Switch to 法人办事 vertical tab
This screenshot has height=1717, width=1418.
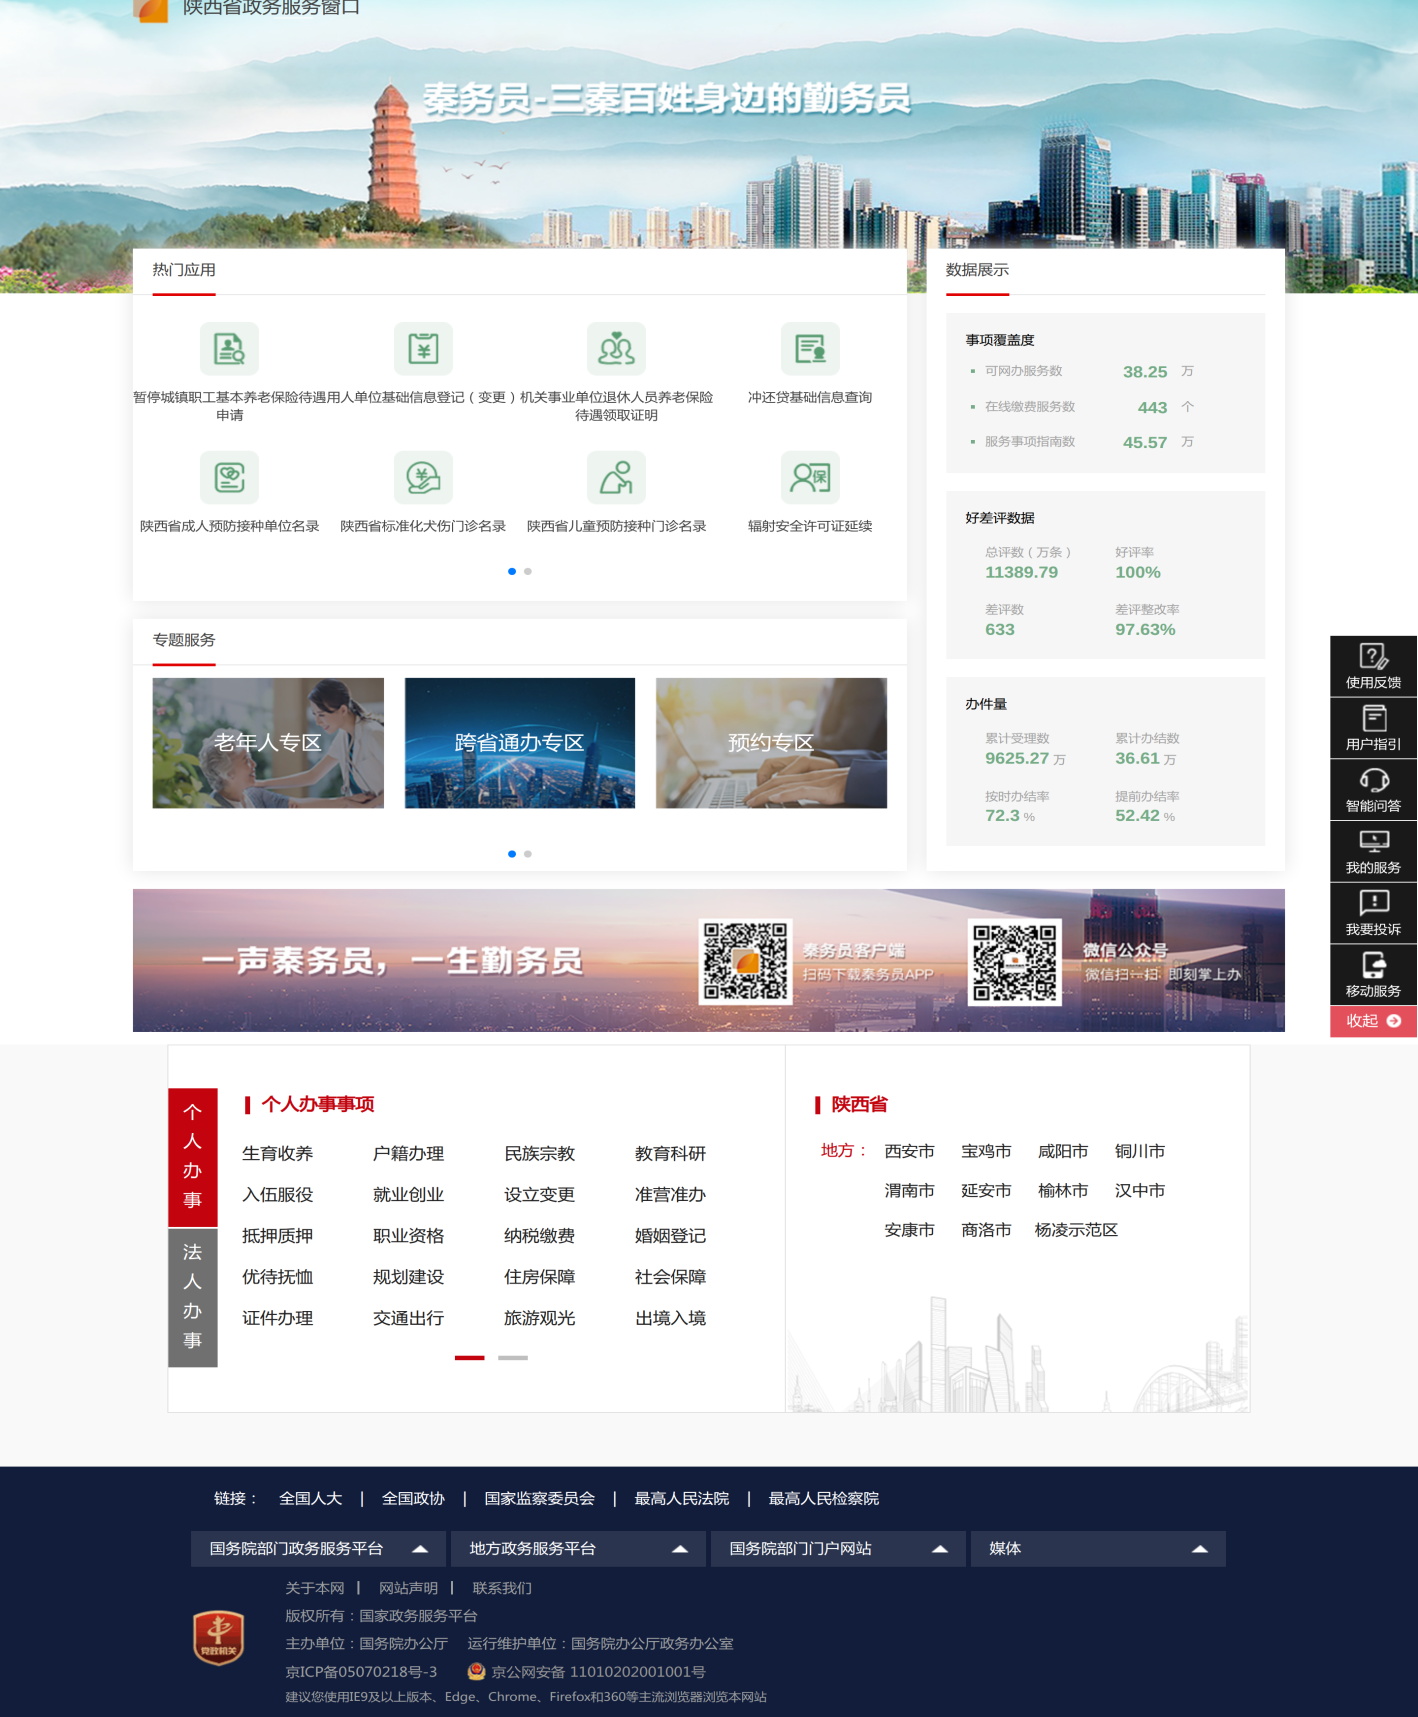pyautogui.click(x=193, y=1297)
